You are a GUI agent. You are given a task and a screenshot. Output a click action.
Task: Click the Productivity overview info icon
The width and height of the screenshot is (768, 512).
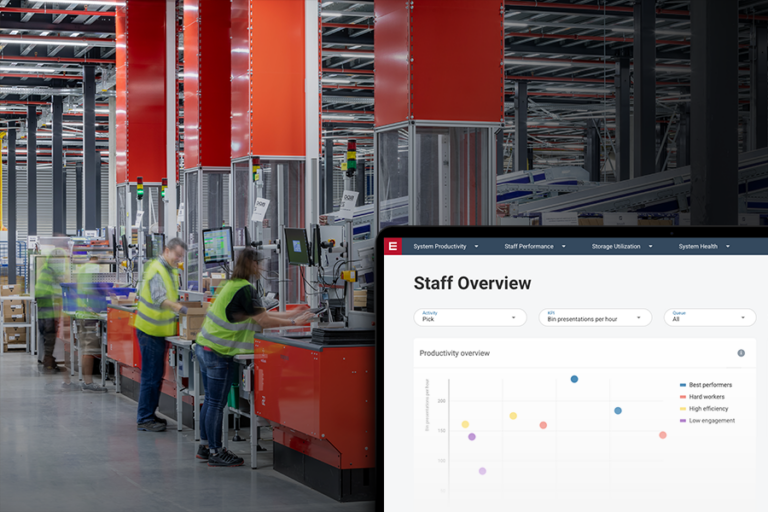coord(741,353)
